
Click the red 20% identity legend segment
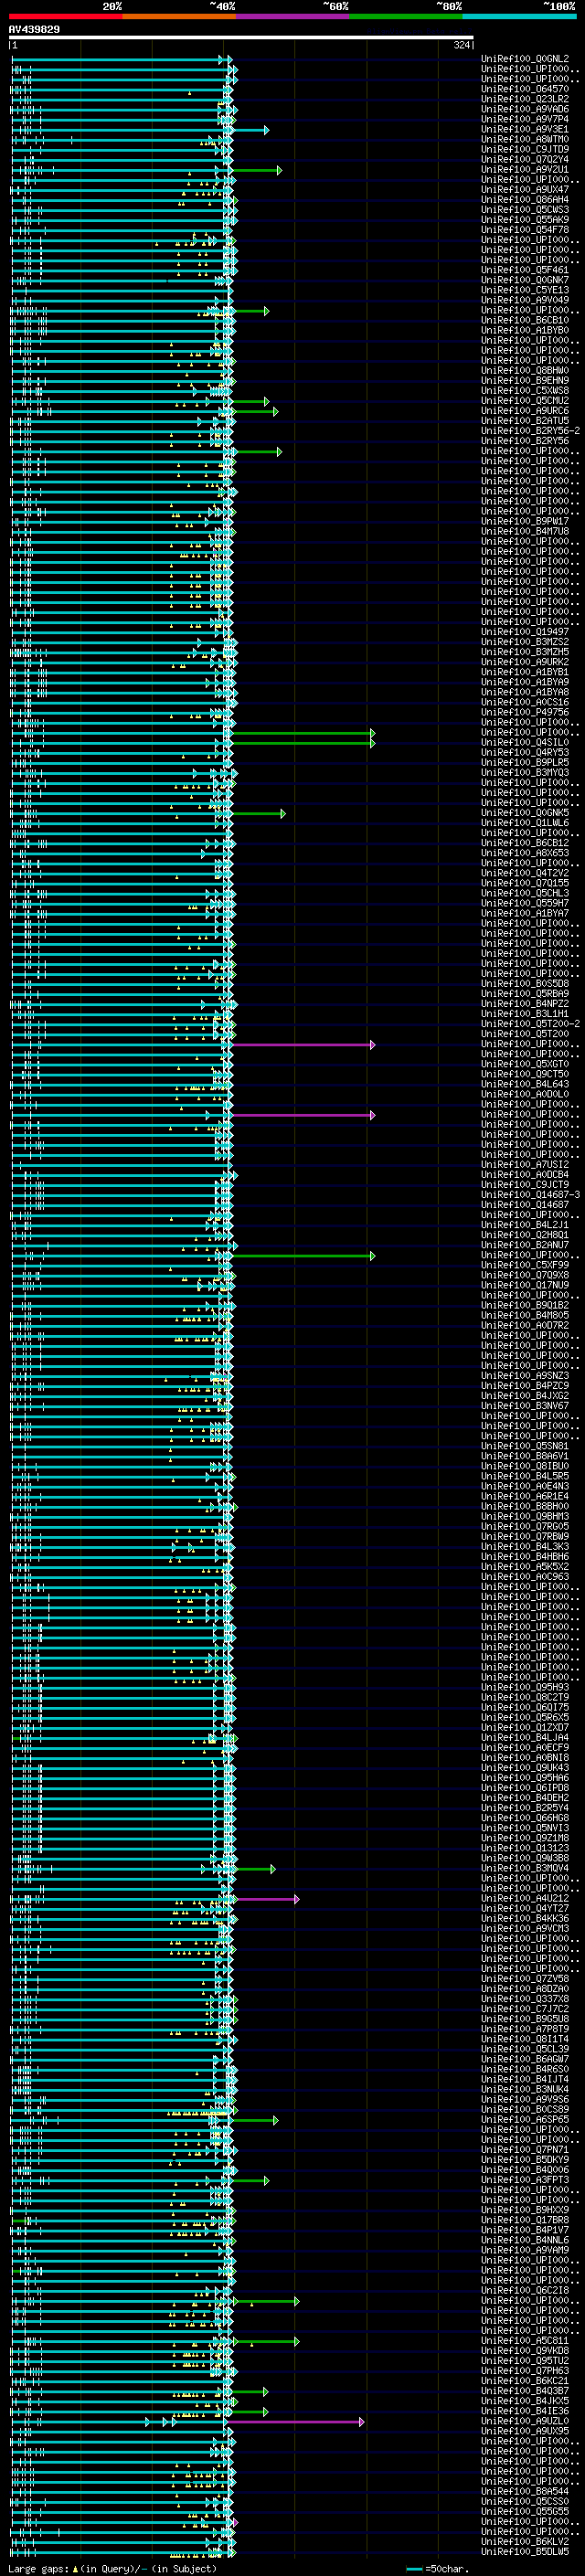66,16
